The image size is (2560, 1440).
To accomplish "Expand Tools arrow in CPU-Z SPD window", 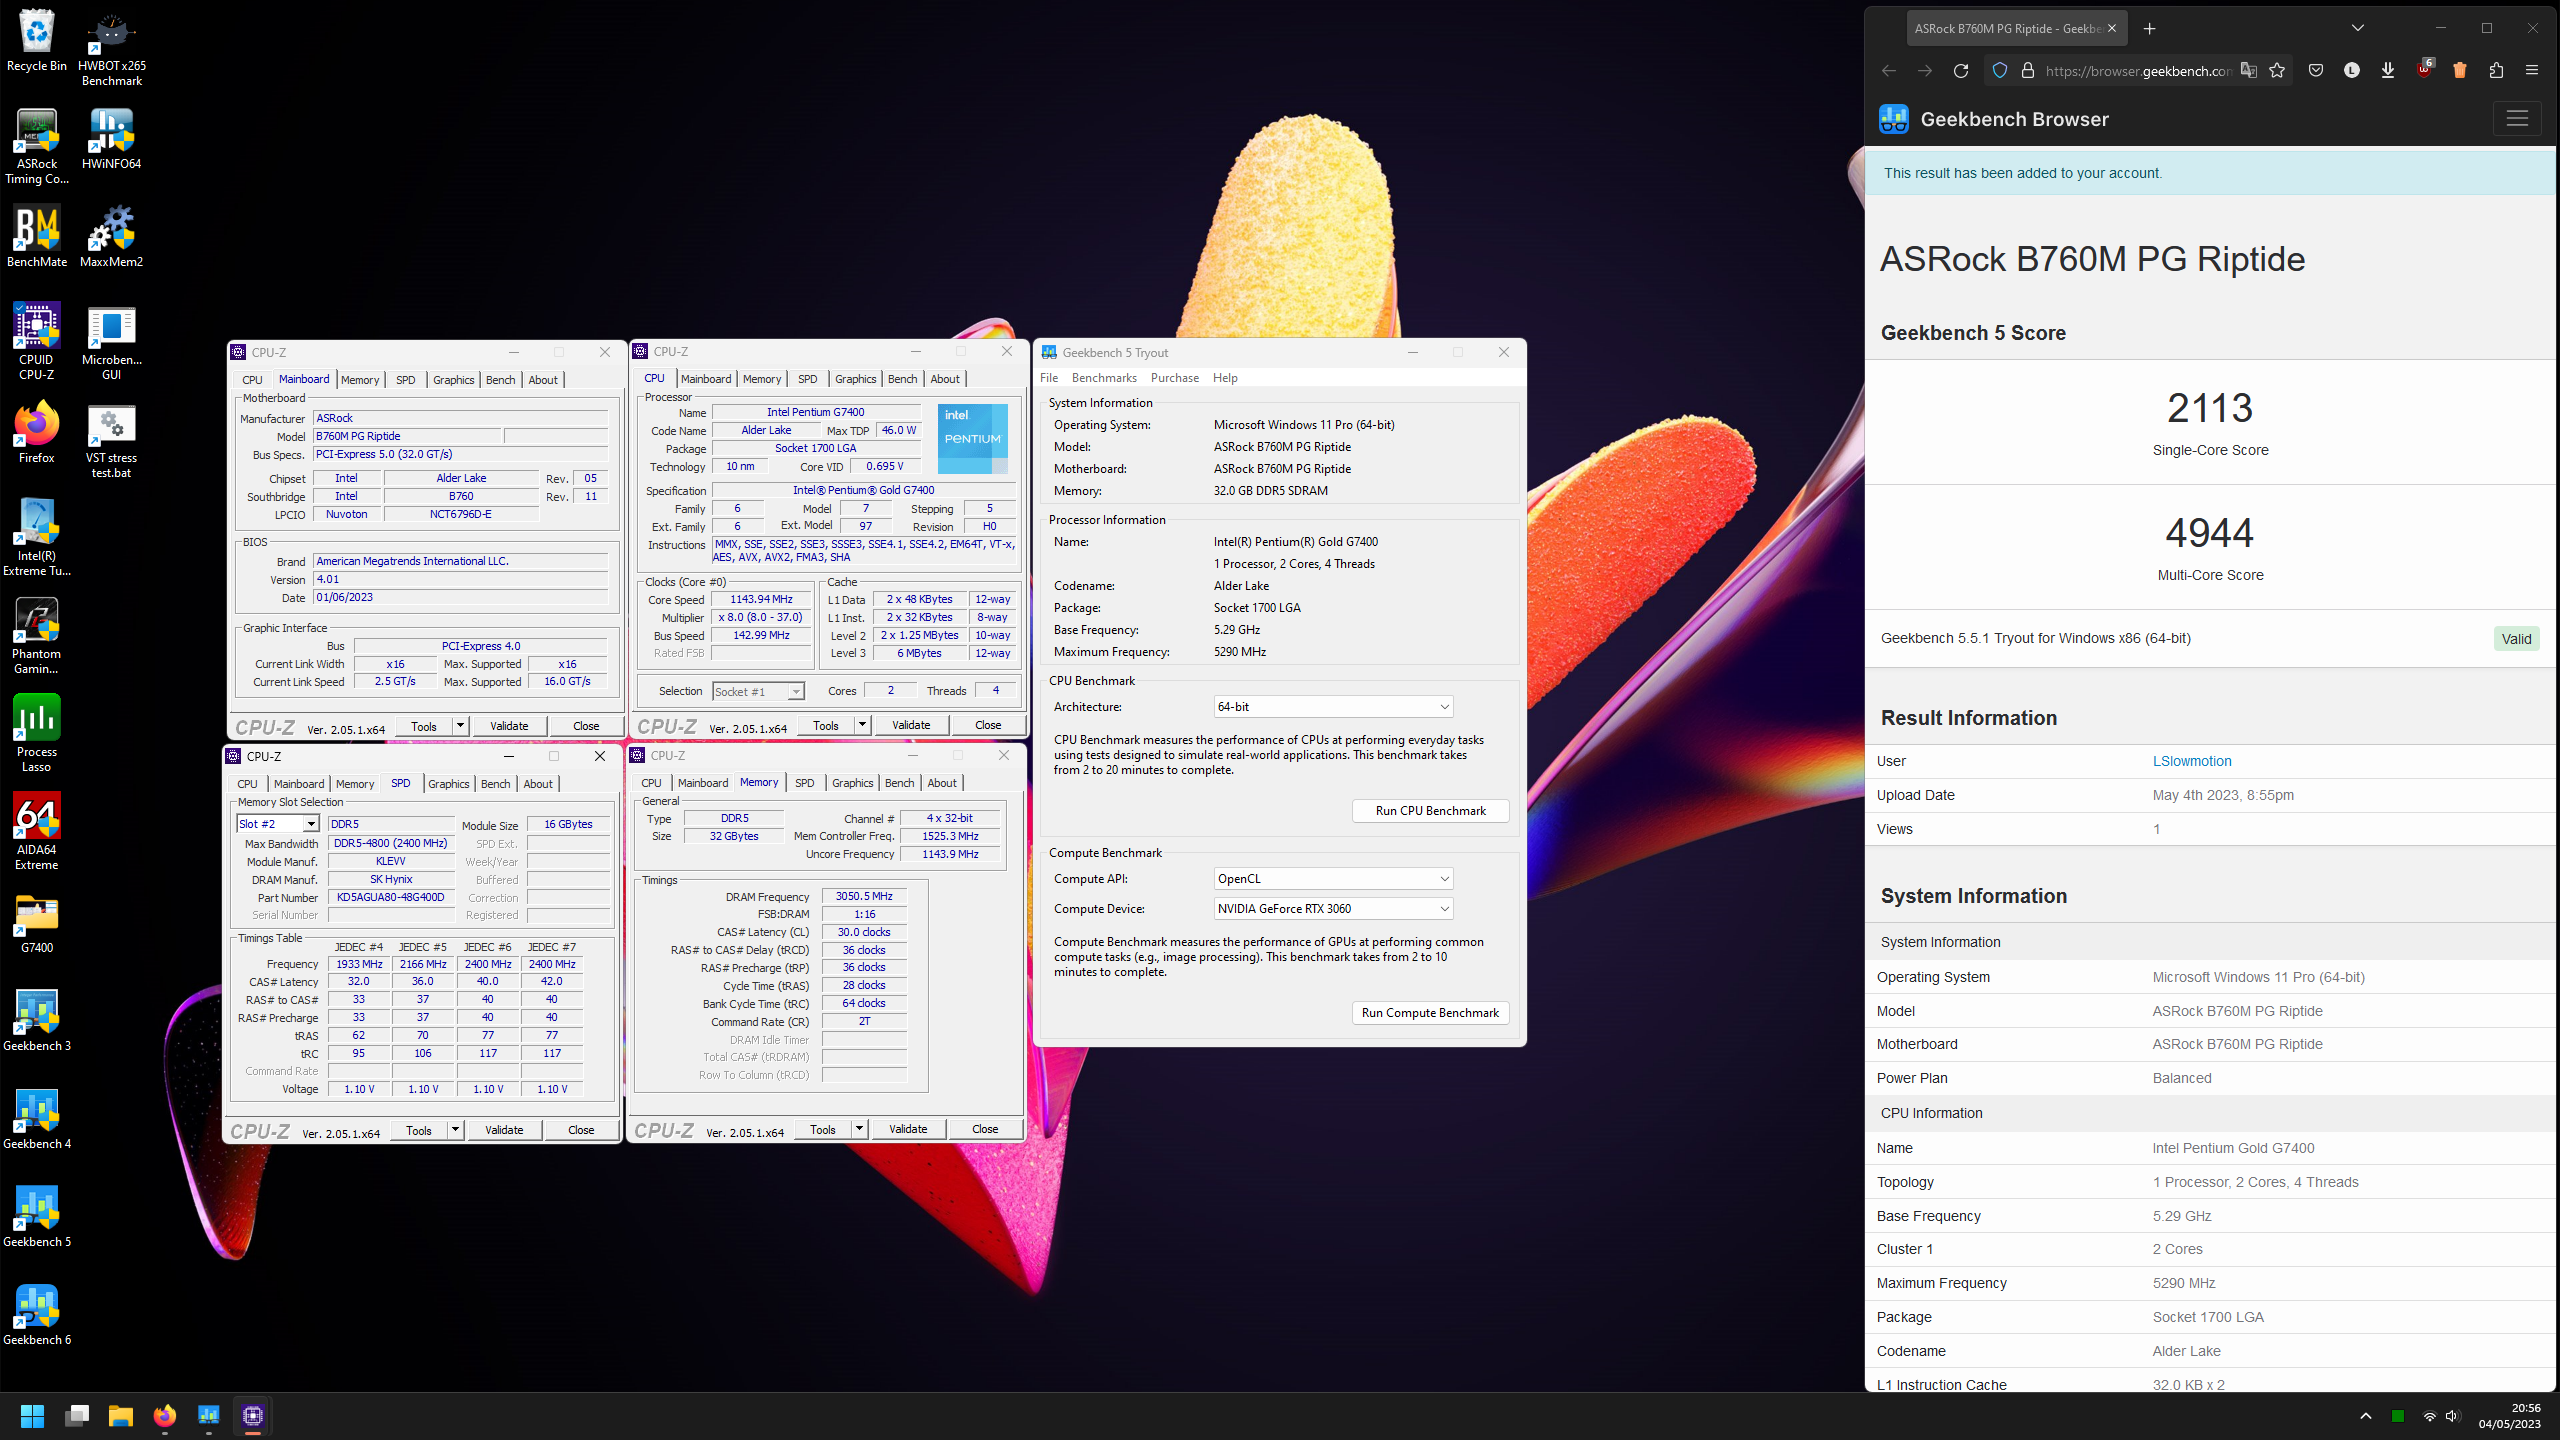I will pos(455,1130).
